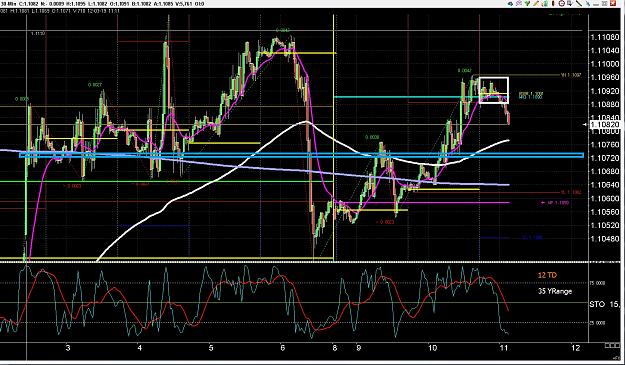Click the orange '12 TD' indicator label
Viewport: 625px width, 365px height.
click(547, 275)
